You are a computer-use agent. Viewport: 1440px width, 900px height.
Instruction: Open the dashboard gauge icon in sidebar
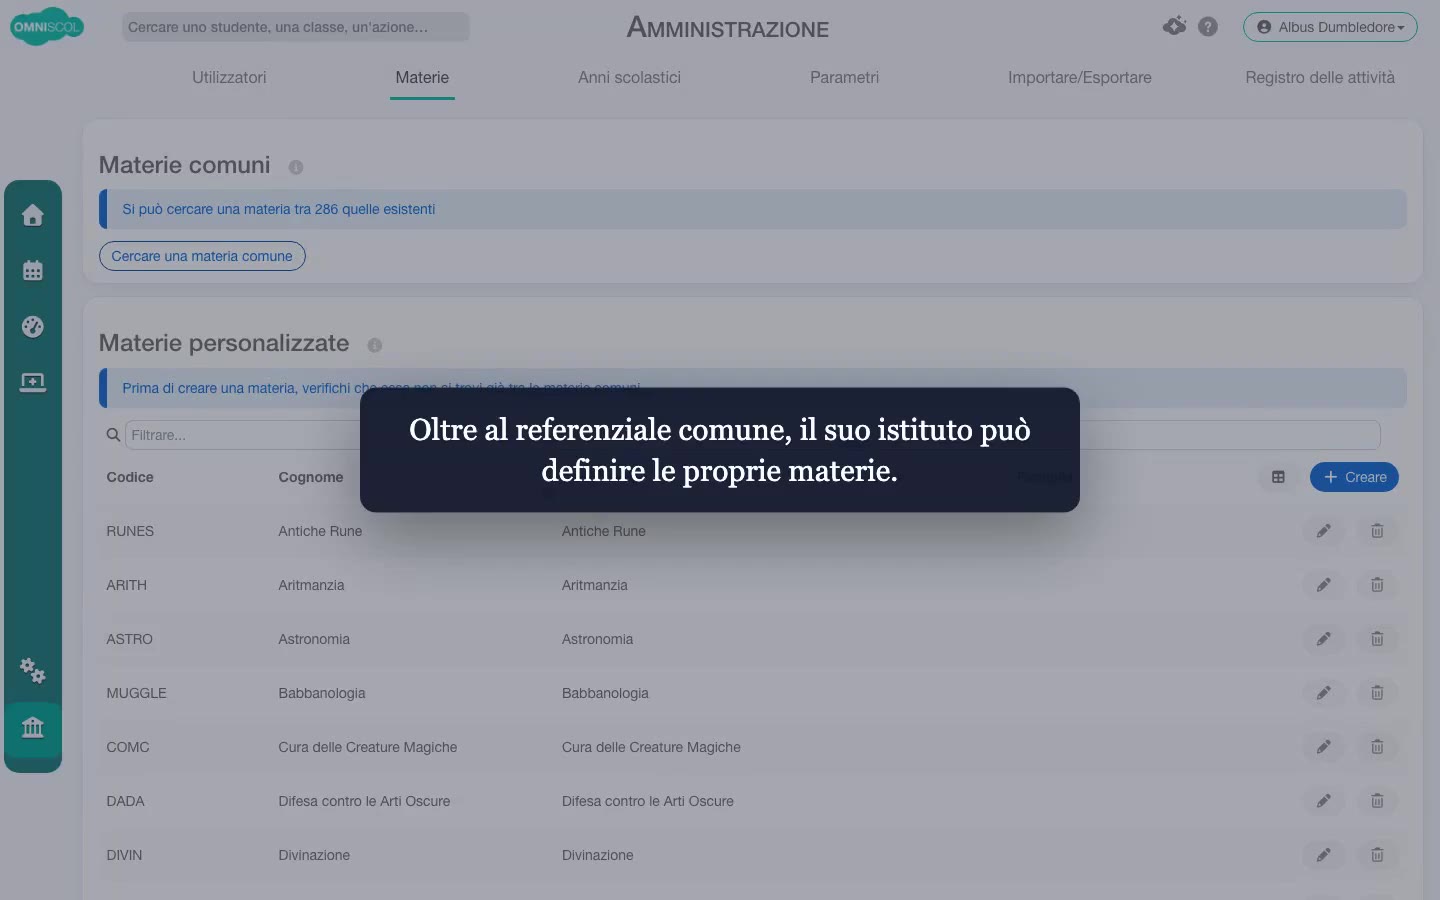[33, 326]
